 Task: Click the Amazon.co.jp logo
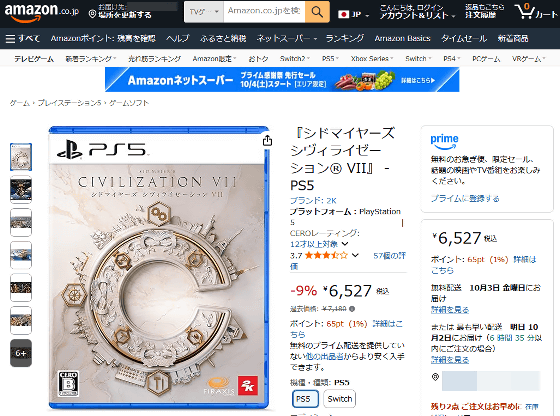(41, 12)
